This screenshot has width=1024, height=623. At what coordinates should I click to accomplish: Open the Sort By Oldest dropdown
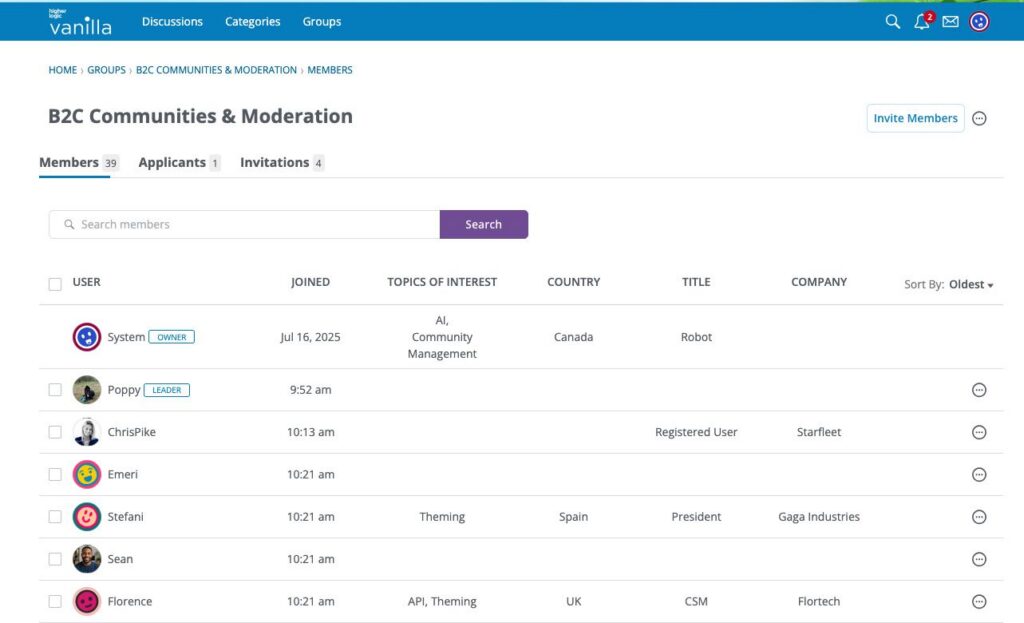point(968,284)
